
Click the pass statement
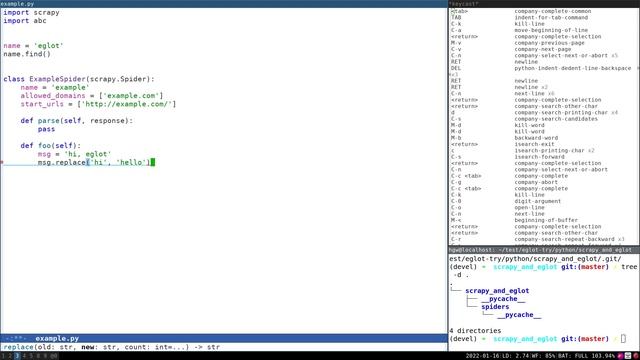tap(46, 129)
